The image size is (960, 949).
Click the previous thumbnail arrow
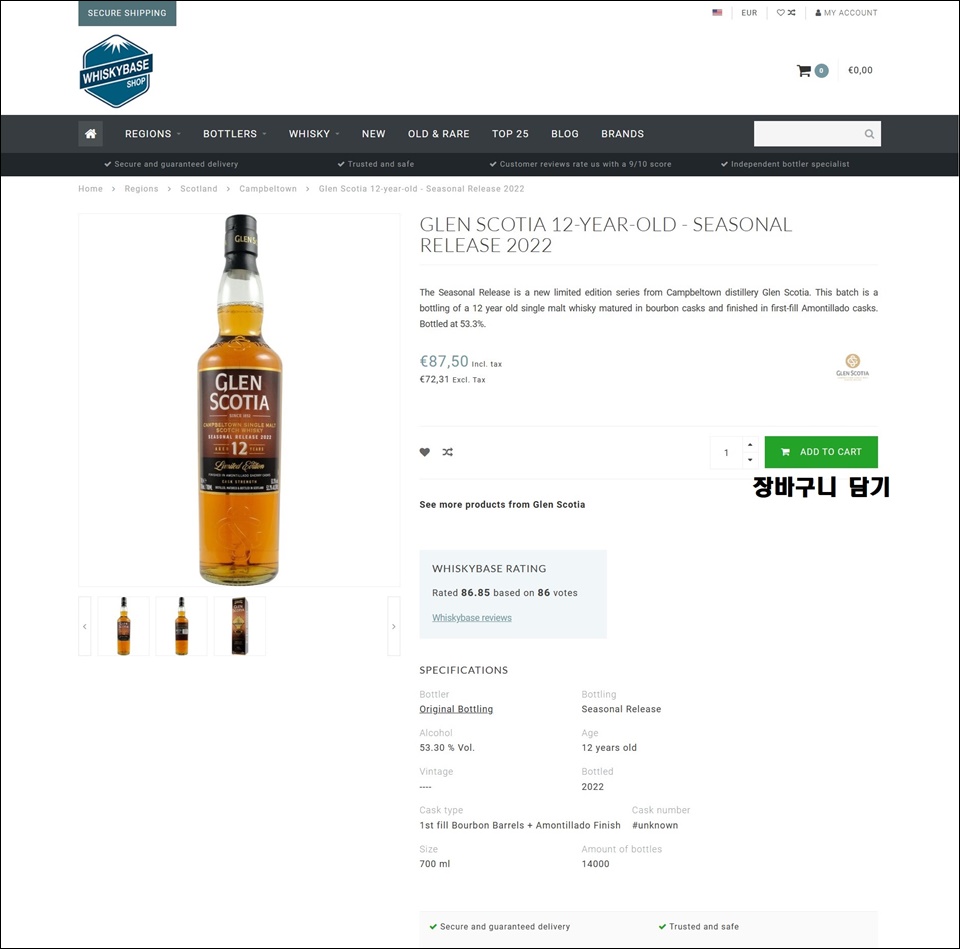(x=84, y=626)
